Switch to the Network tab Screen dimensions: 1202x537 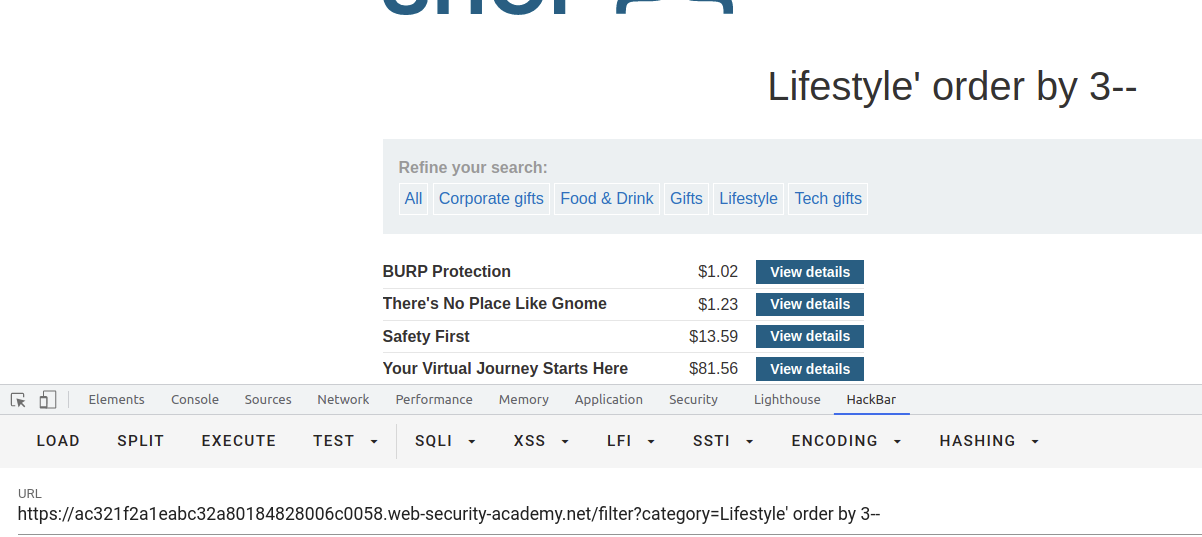(x=343, y=399)
